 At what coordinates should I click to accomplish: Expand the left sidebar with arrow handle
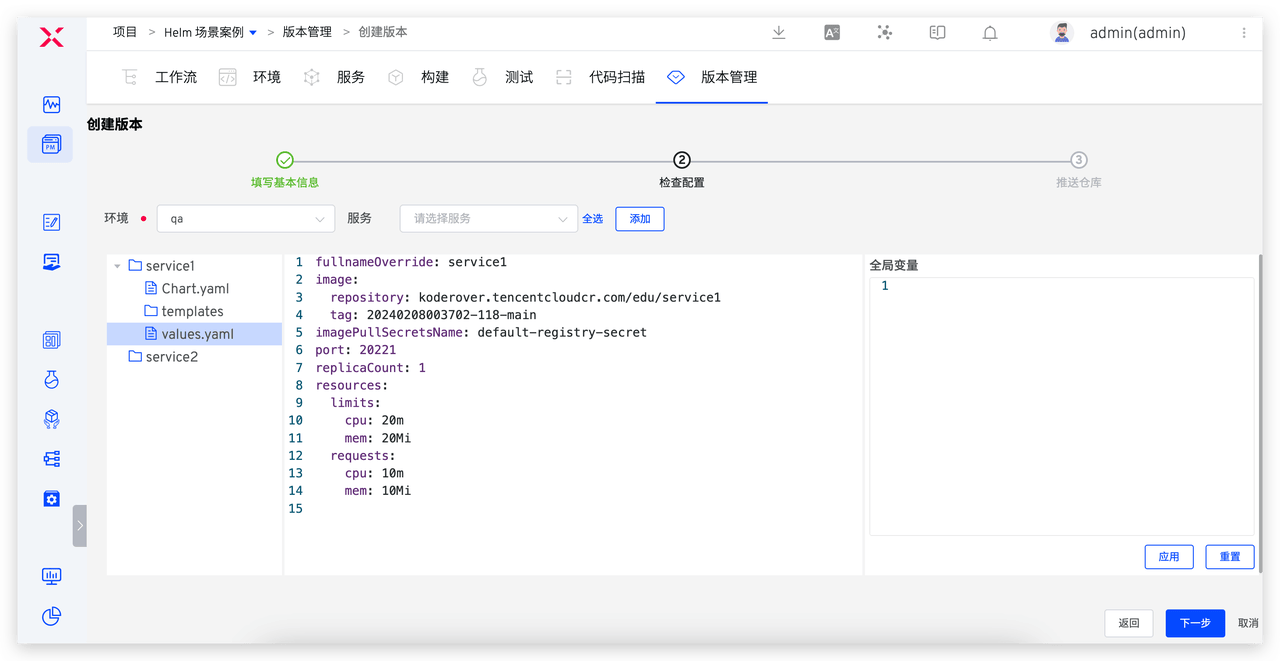pos(79,525)
